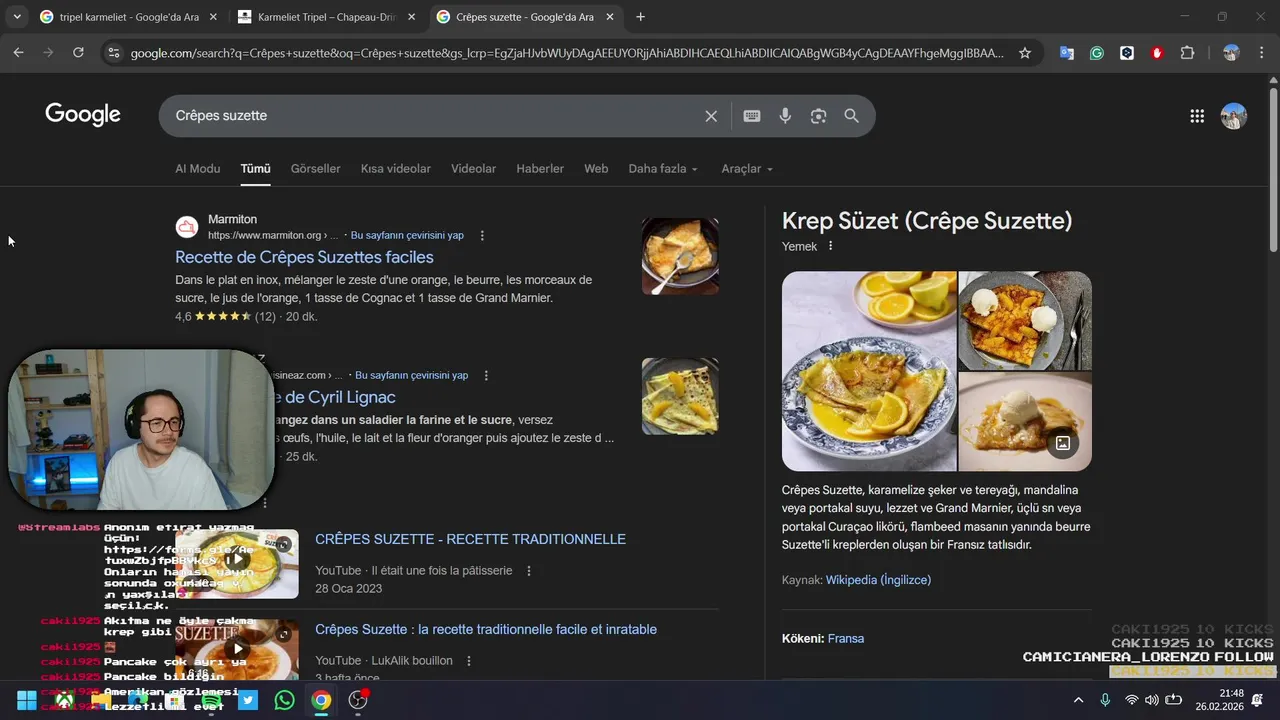Open the large crêpe plate image
Image resolution: width=1280 pixels, height=720 pixels.
coord(869,371)
